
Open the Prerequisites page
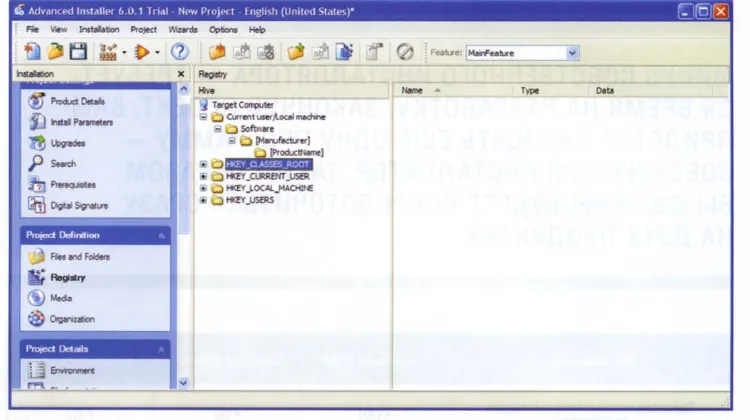point(62,185)
